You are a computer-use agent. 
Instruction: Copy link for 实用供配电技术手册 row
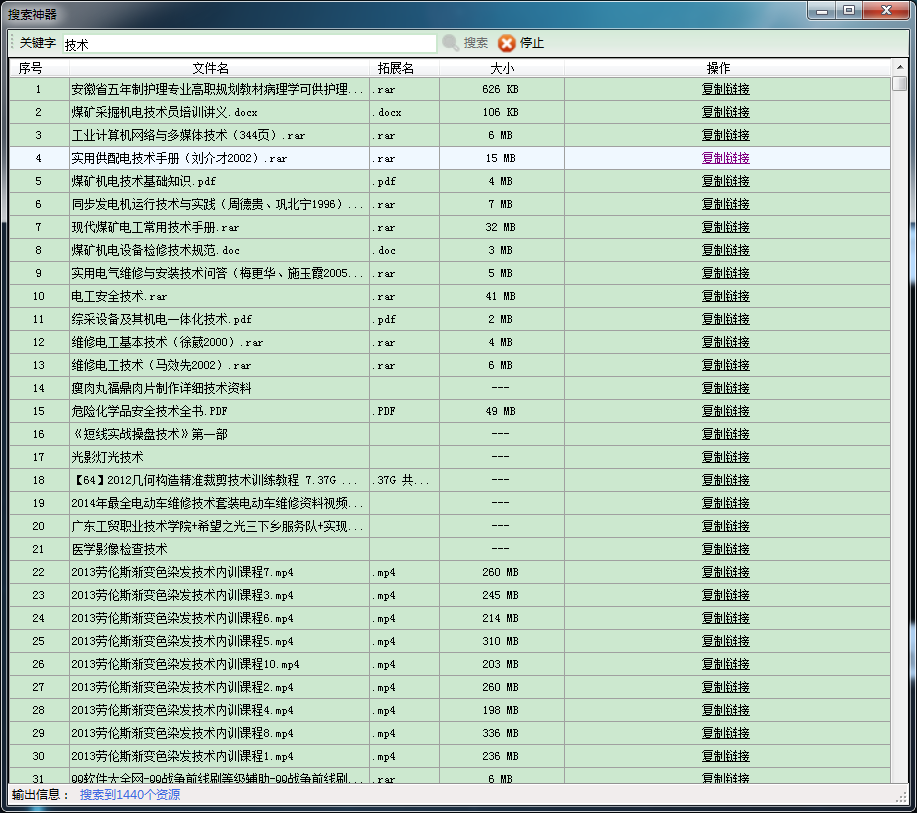click(x=725, y=158)
